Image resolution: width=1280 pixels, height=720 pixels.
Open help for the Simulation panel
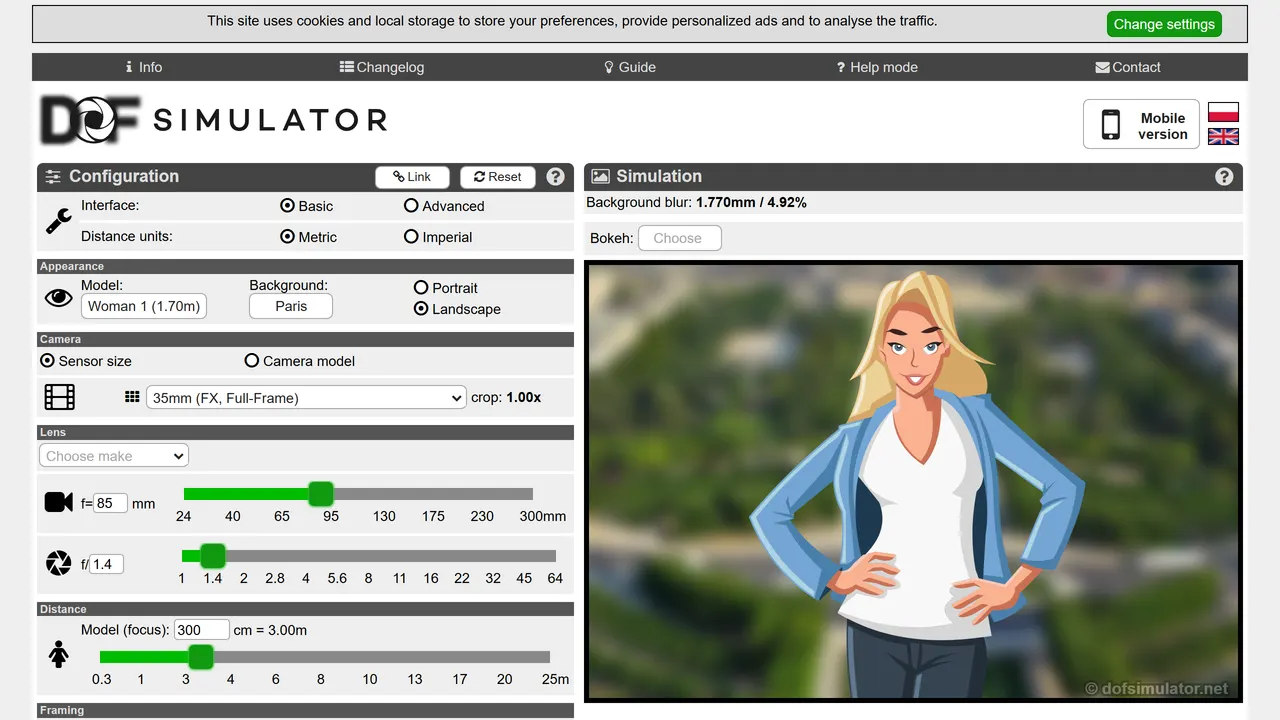click(1224, 177)
